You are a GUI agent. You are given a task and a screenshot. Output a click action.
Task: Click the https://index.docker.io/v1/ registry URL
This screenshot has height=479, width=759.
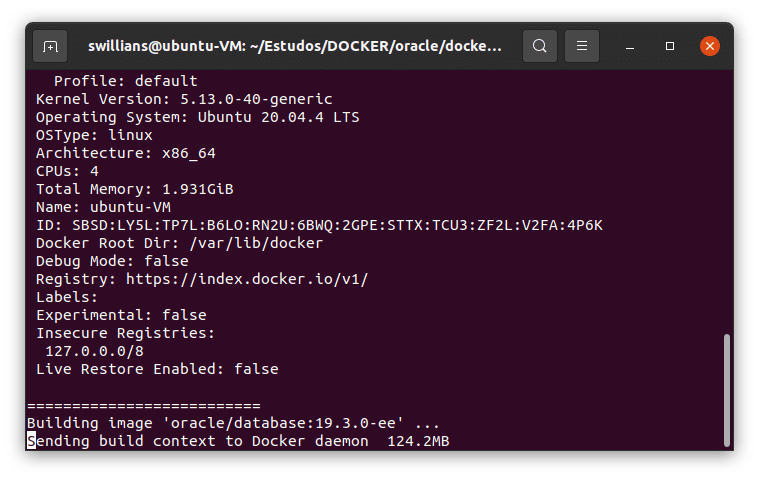point(247,279)
